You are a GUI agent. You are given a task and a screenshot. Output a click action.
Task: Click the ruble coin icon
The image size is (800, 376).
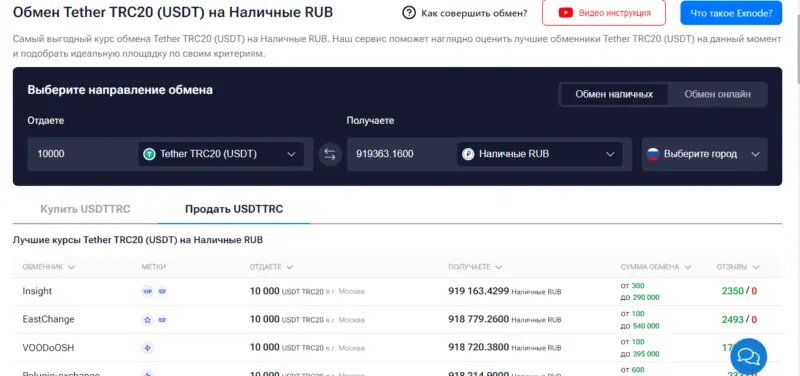[x=468, y=154]
